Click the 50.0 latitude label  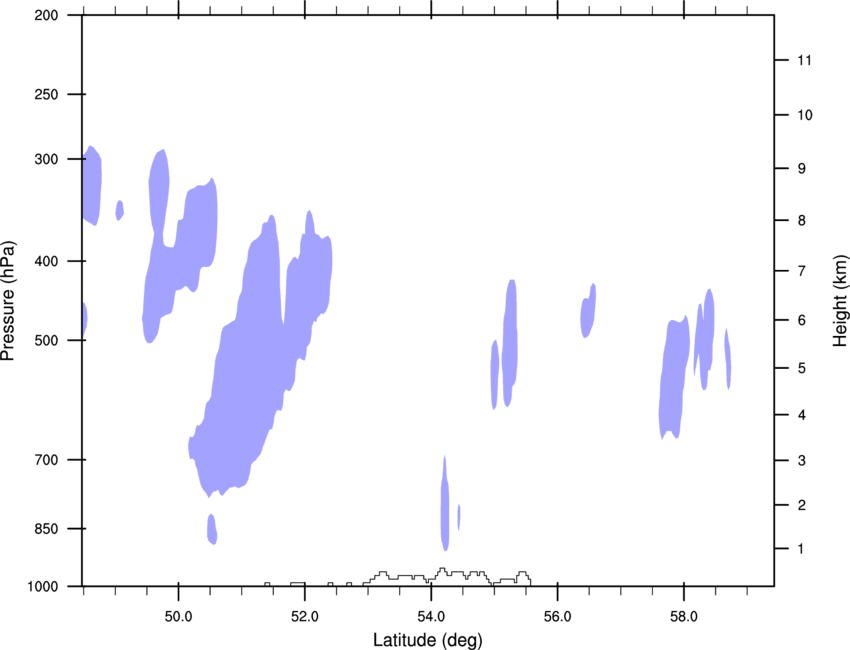(178, 617)
